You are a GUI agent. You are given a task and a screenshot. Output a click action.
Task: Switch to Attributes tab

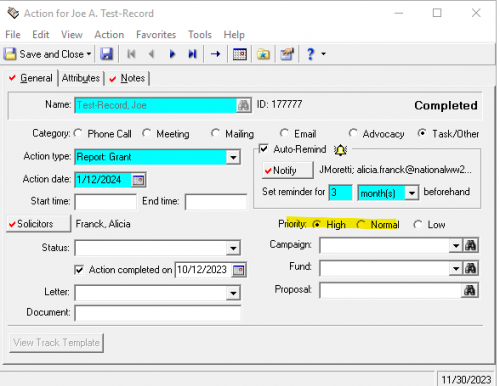tap(81, 78)
